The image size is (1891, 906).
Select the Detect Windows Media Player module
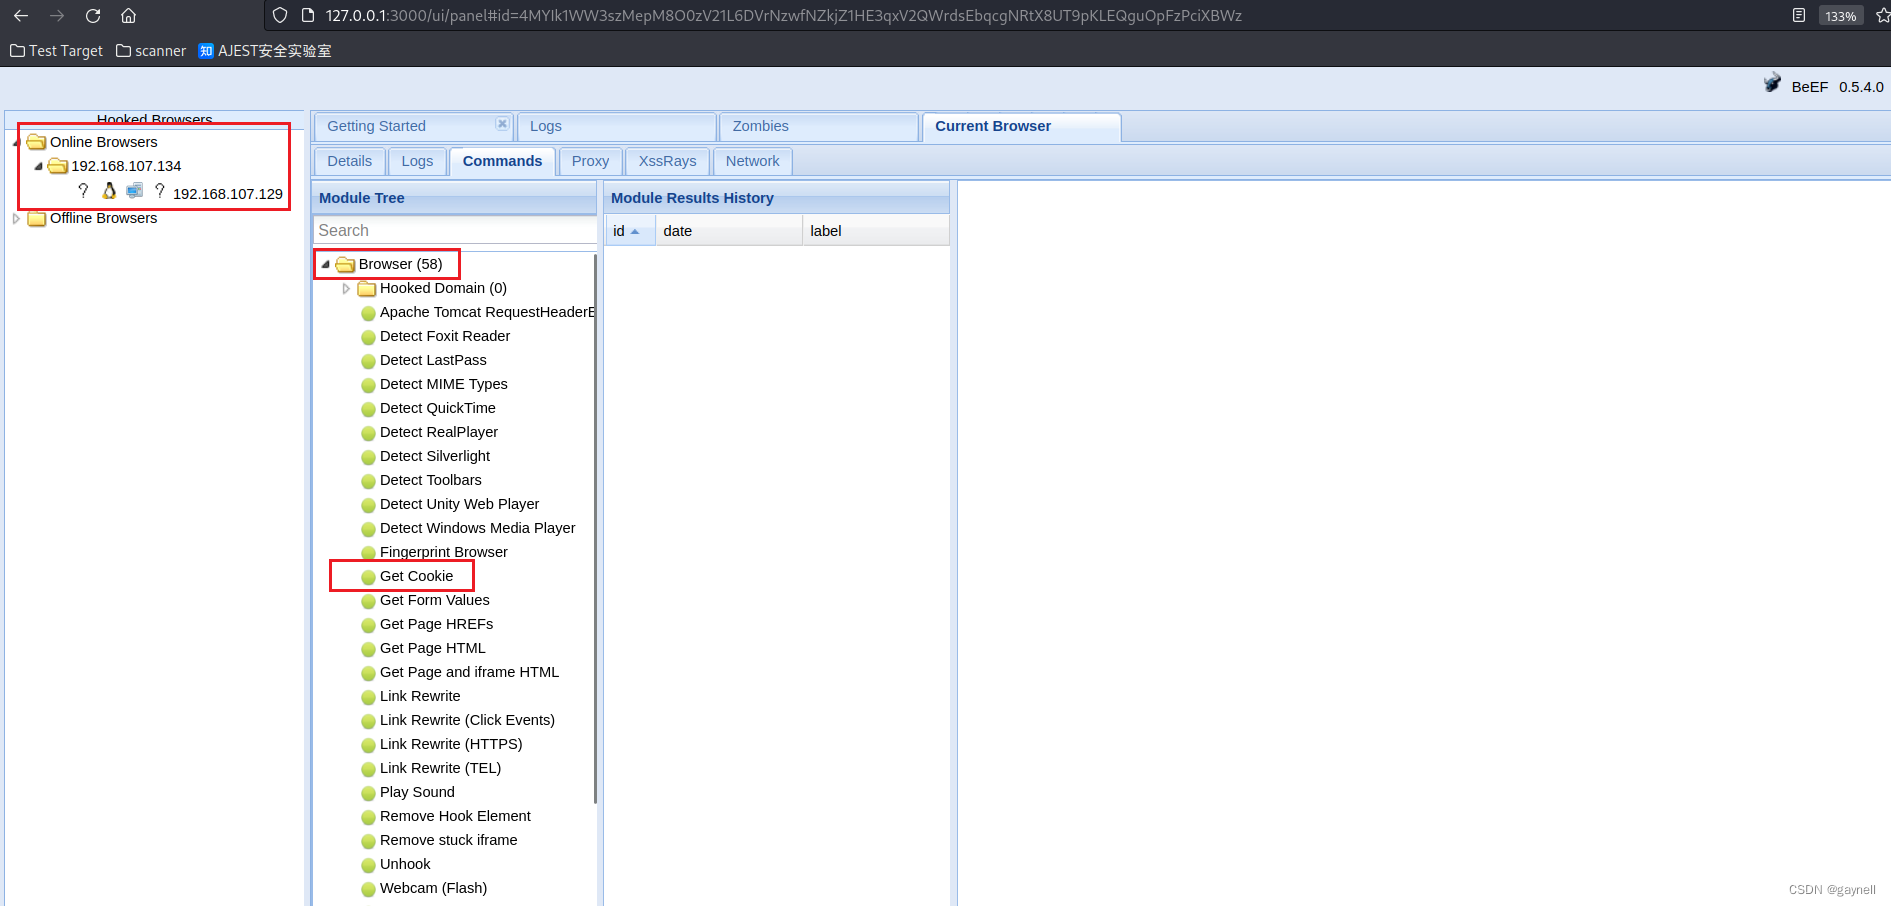click(477, 528)
